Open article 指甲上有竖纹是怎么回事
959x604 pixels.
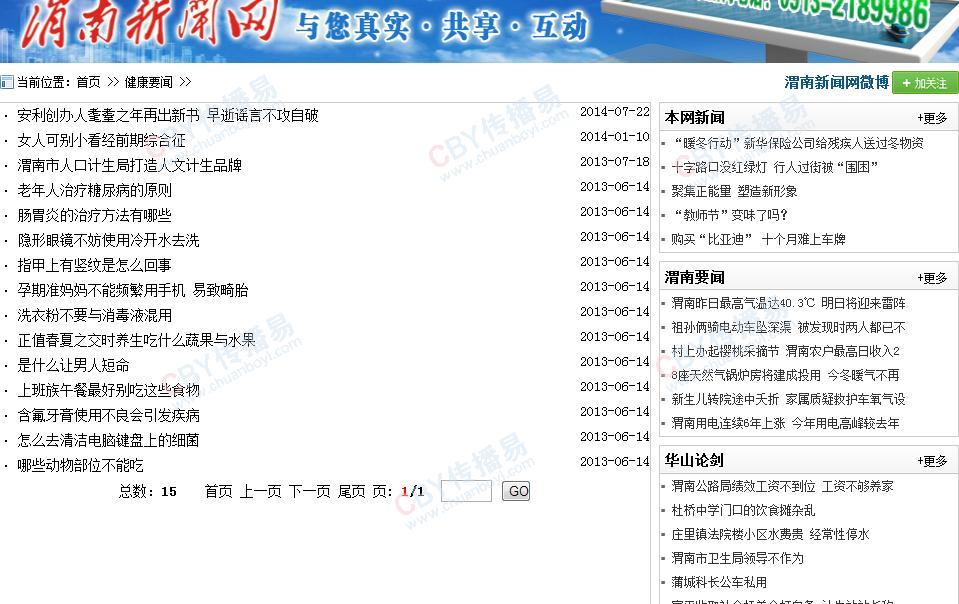(x=94, y=265)
